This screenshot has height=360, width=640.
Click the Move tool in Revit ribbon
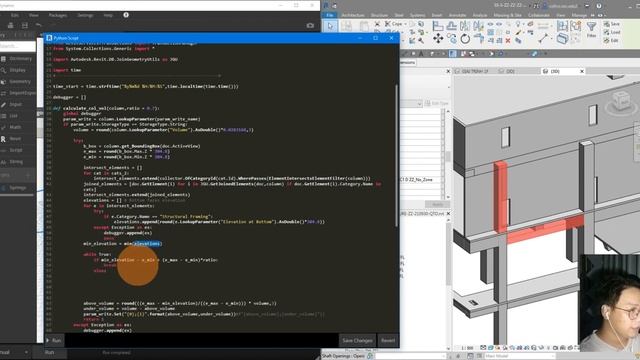pos(438,39)
